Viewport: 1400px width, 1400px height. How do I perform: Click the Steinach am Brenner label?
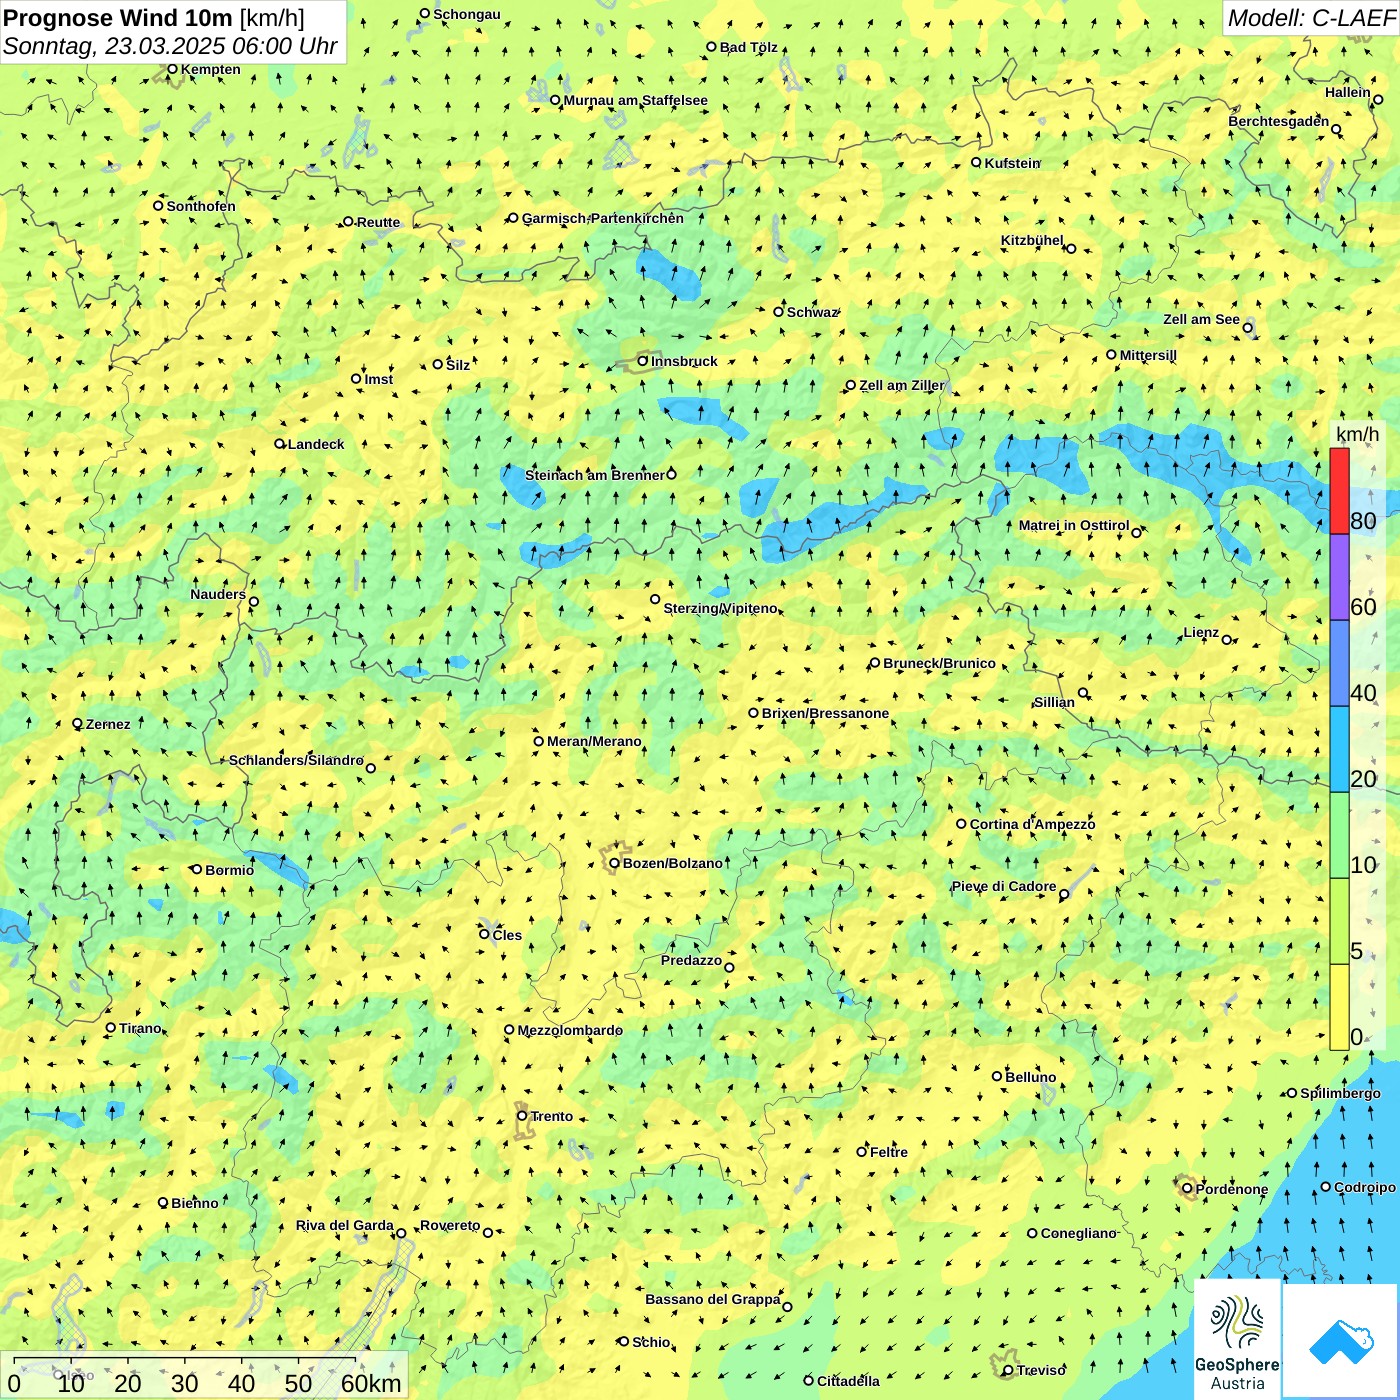click(x=595, y=475)
